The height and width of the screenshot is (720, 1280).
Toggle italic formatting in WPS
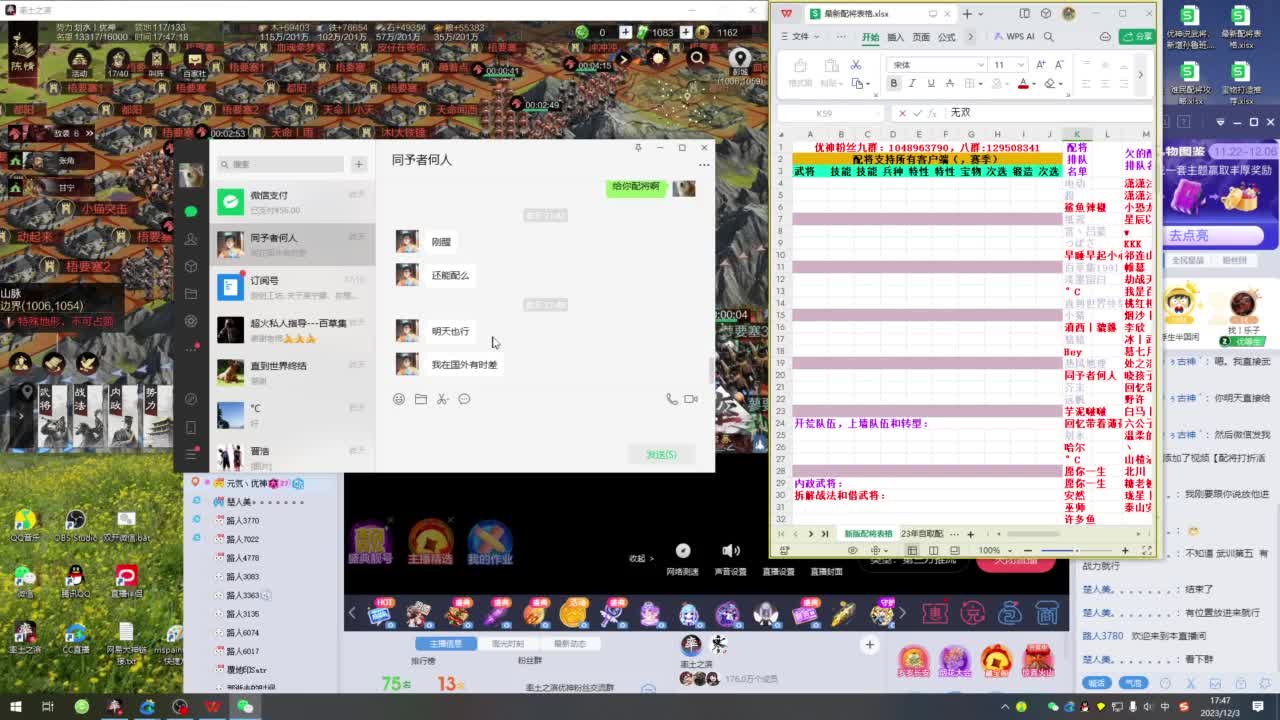(913, 84)
